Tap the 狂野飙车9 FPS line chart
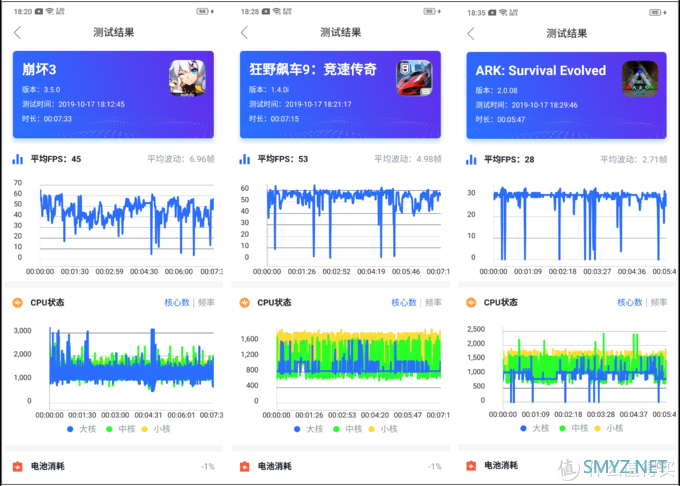Viewport: 680px width, 486px height. pos(354,225)
